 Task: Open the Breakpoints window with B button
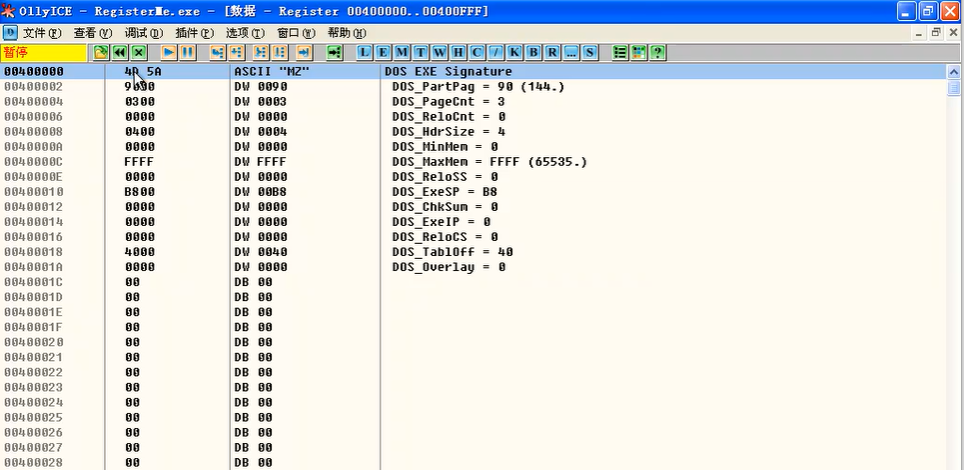pyautogui.click(x=534, y=53)
